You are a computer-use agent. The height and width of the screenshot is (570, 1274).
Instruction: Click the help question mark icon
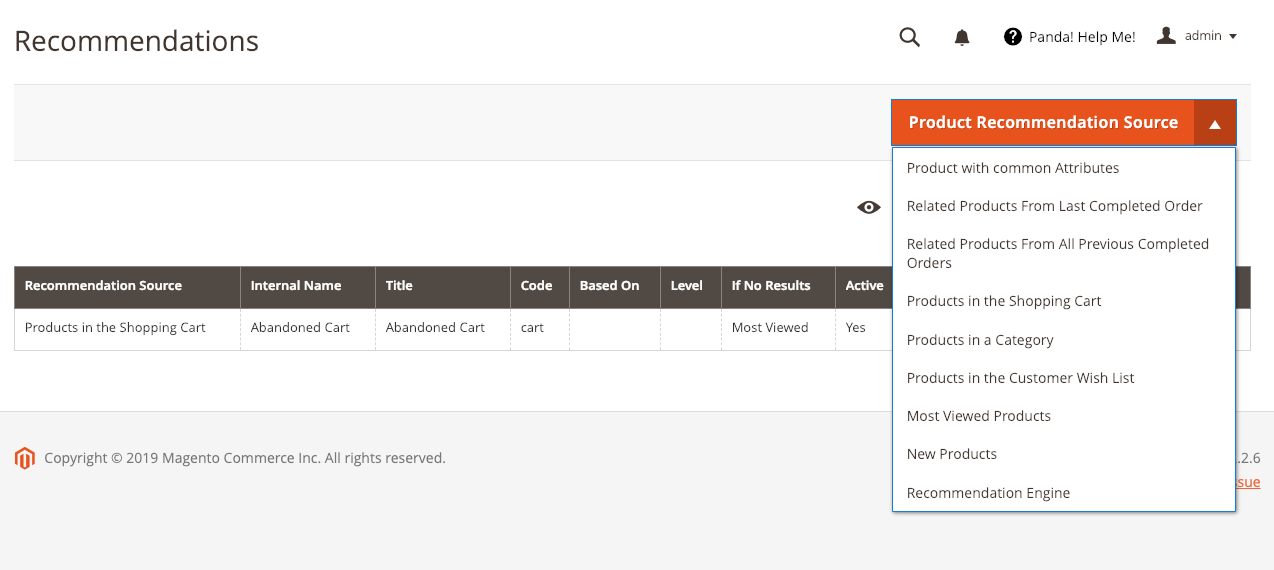click(1013, 37)
